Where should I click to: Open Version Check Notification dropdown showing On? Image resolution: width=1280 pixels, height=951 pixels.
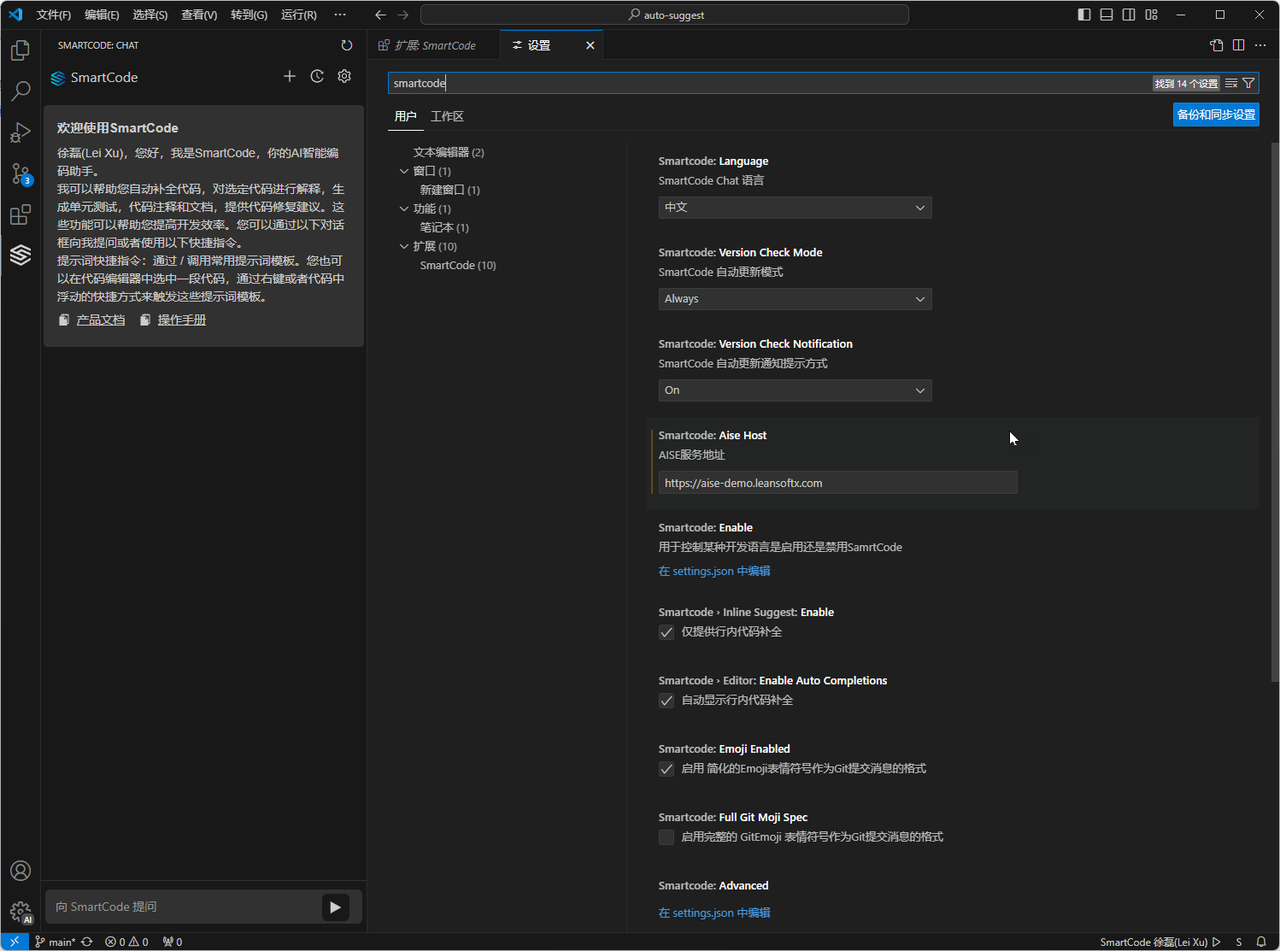(x=795, y=390)
